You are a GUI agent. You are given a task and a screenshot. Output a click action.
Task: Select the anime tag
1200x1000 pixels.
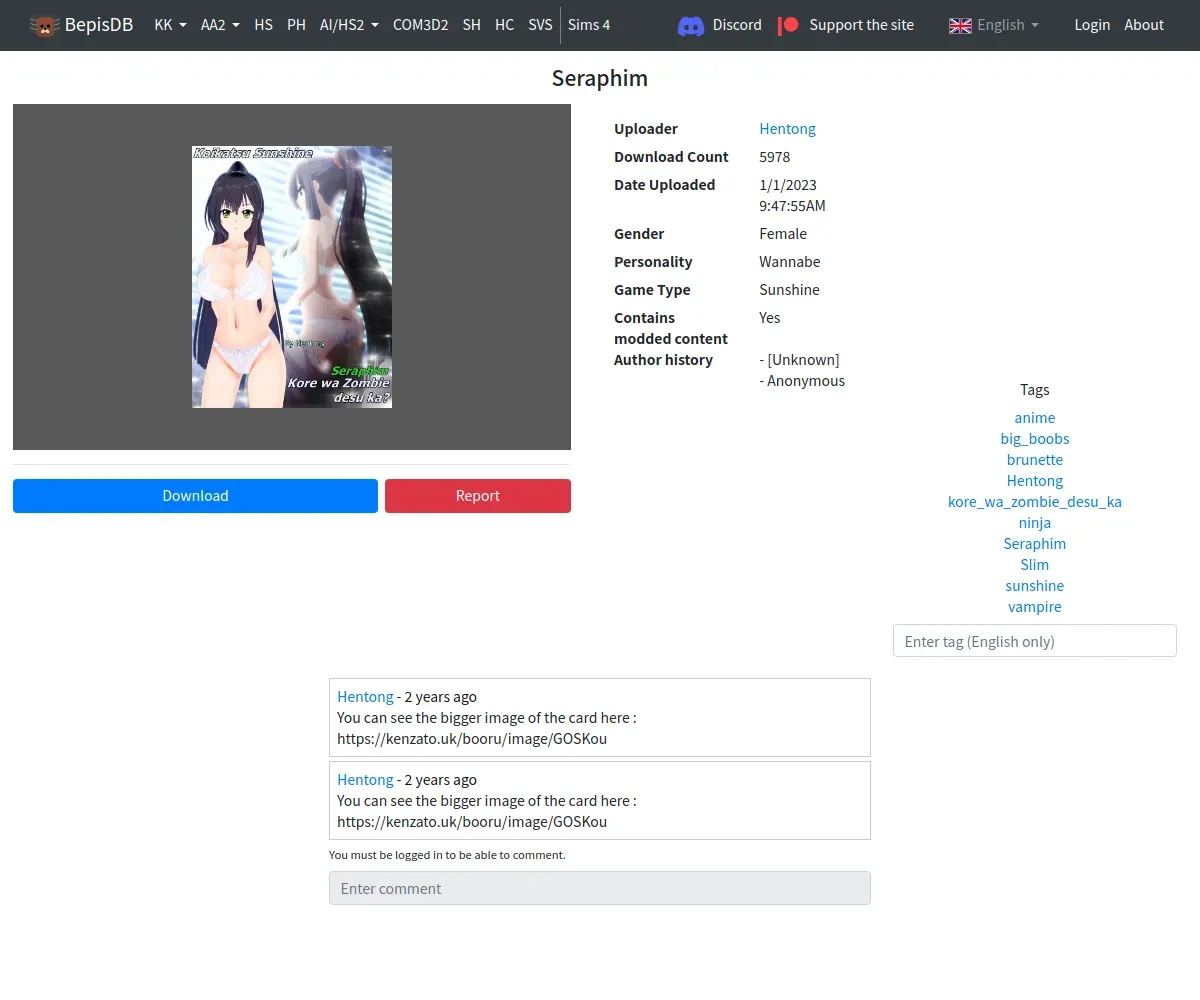point(1035,418)
